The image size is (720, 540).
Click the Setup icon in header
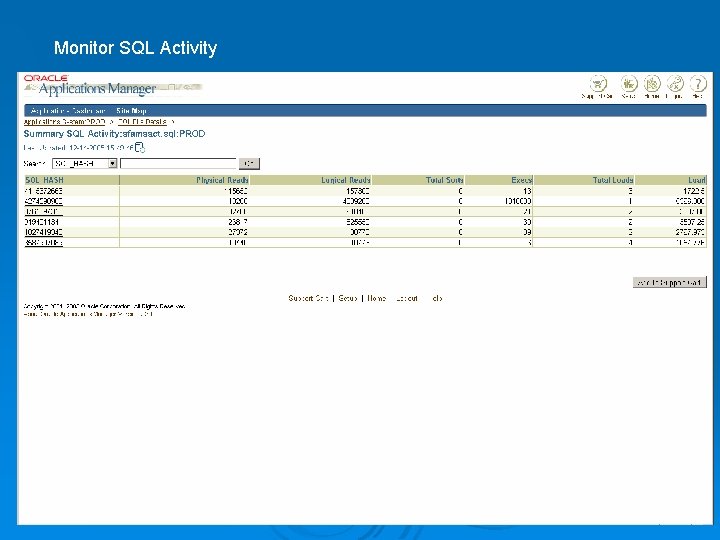tap(629, 84)
